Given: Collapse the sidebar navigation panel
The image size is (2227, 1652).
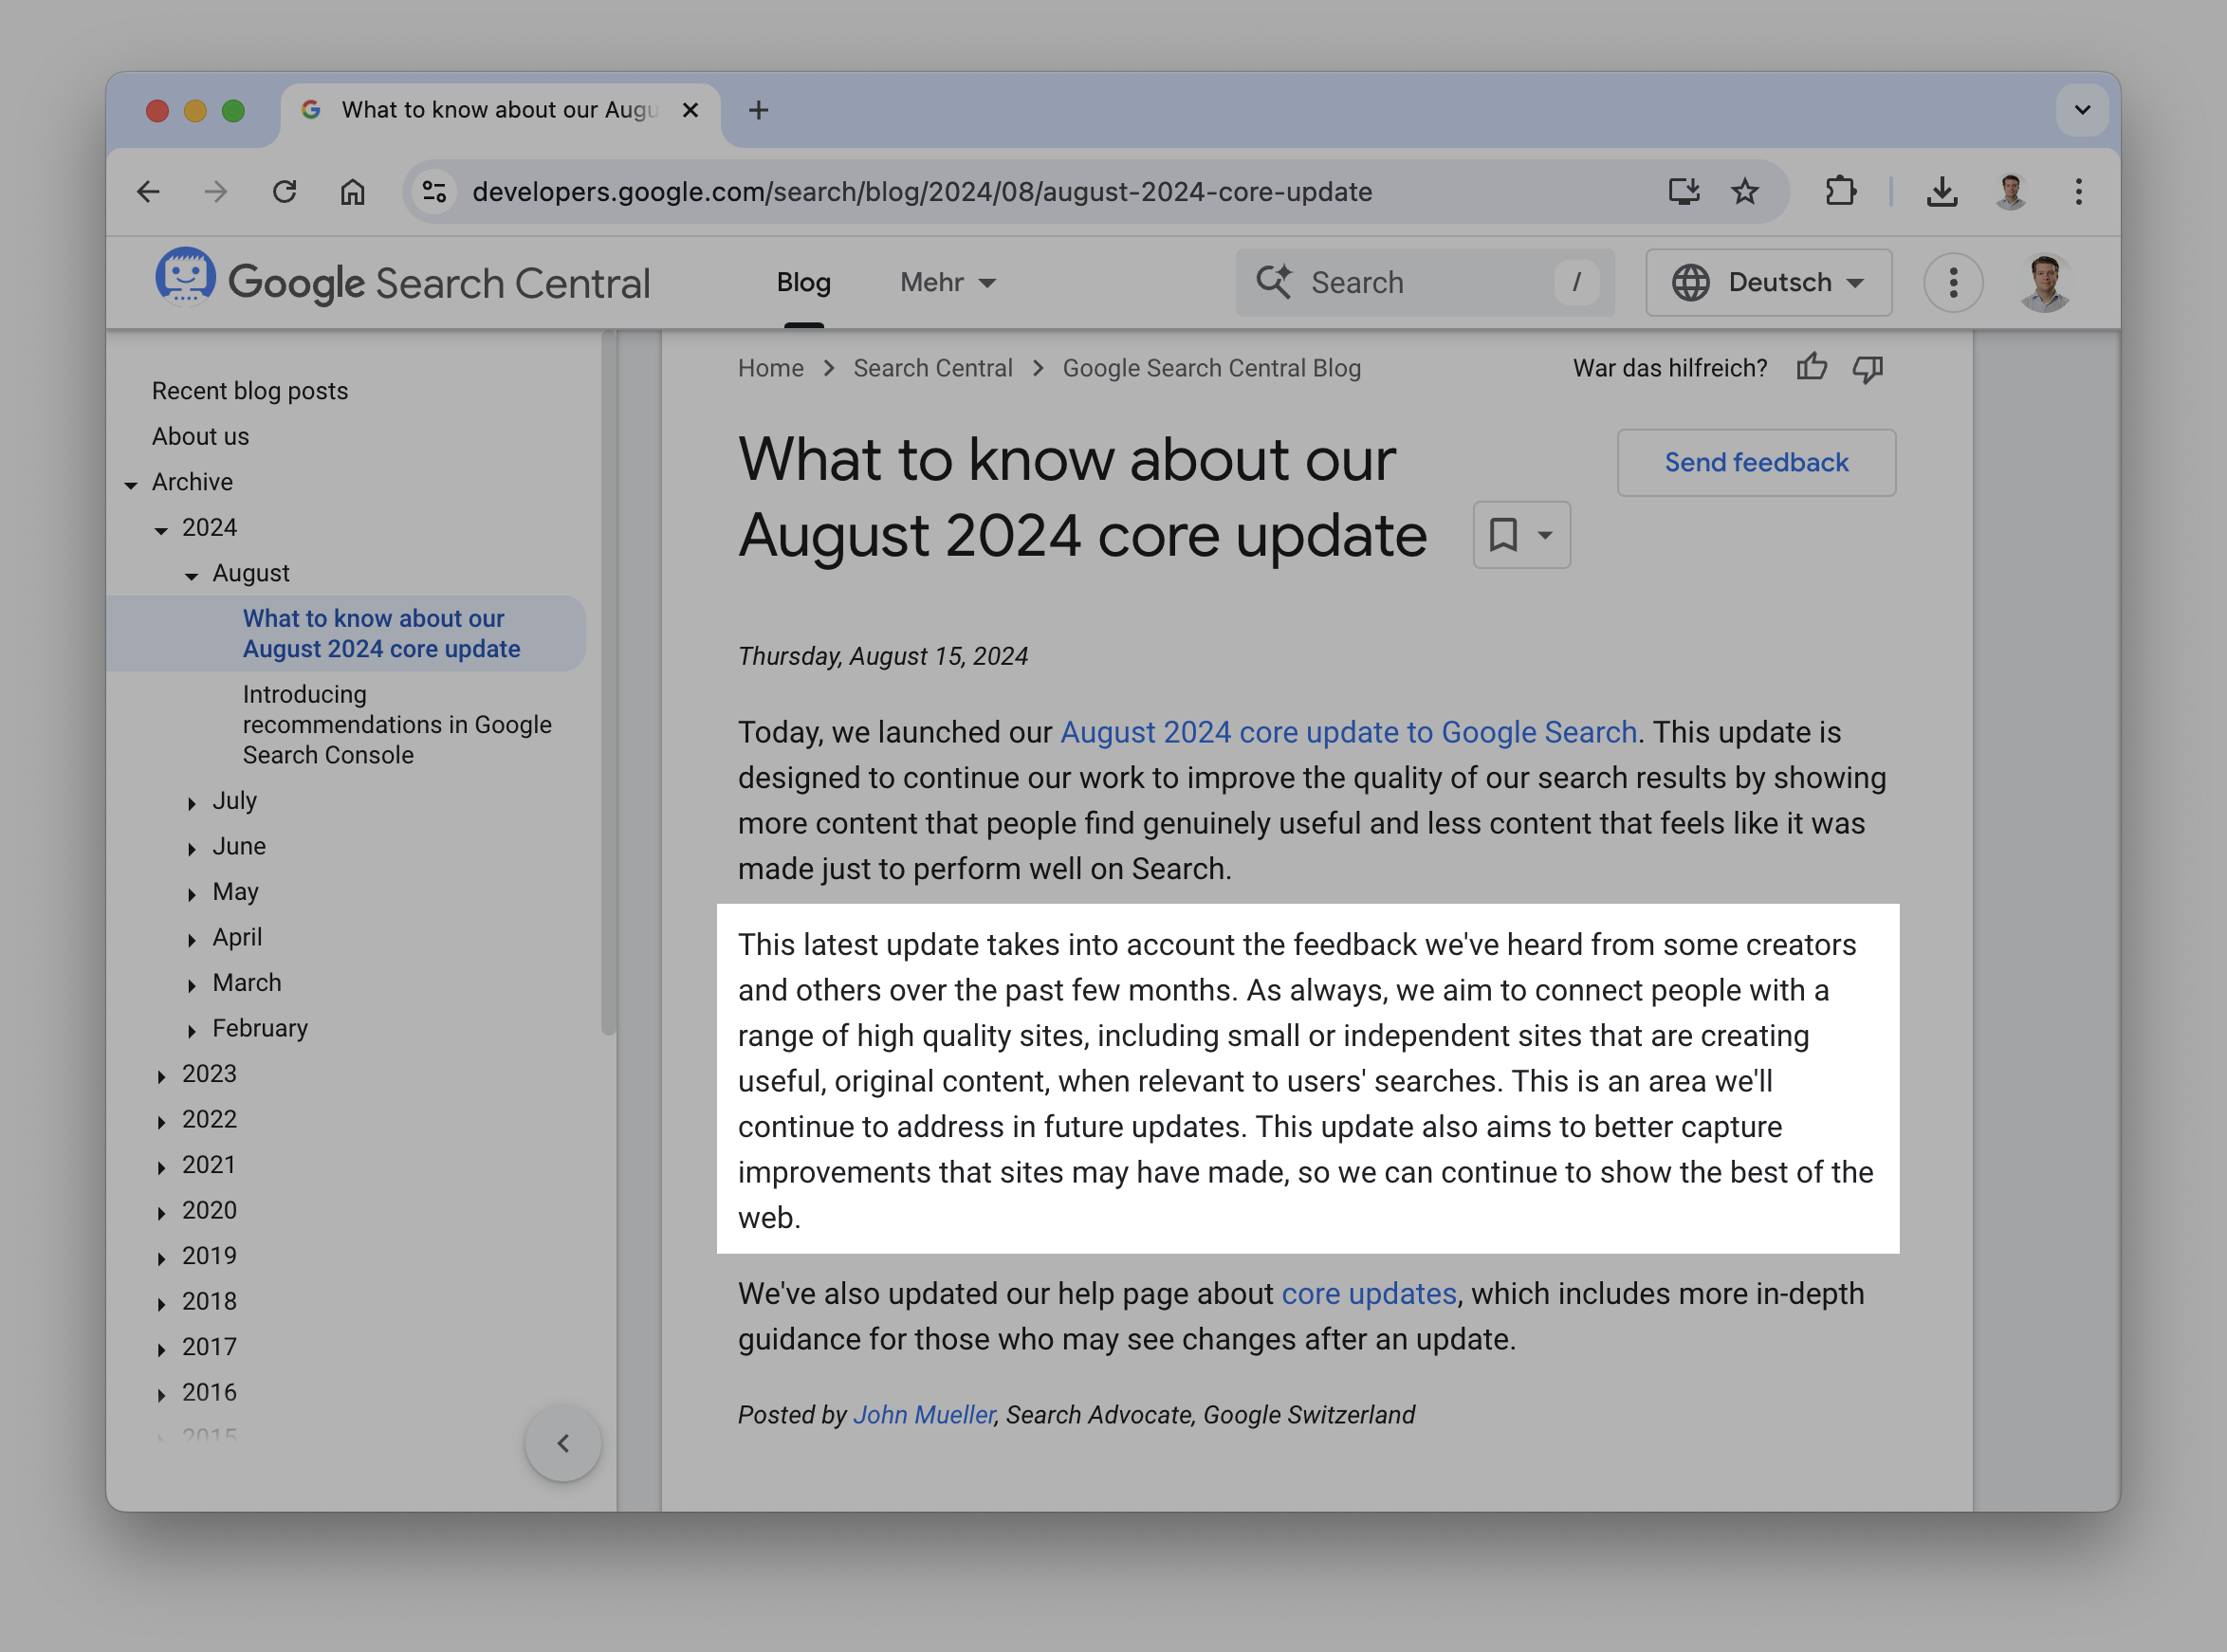Looking at the screenshot, I should [x=563, y=1443].
